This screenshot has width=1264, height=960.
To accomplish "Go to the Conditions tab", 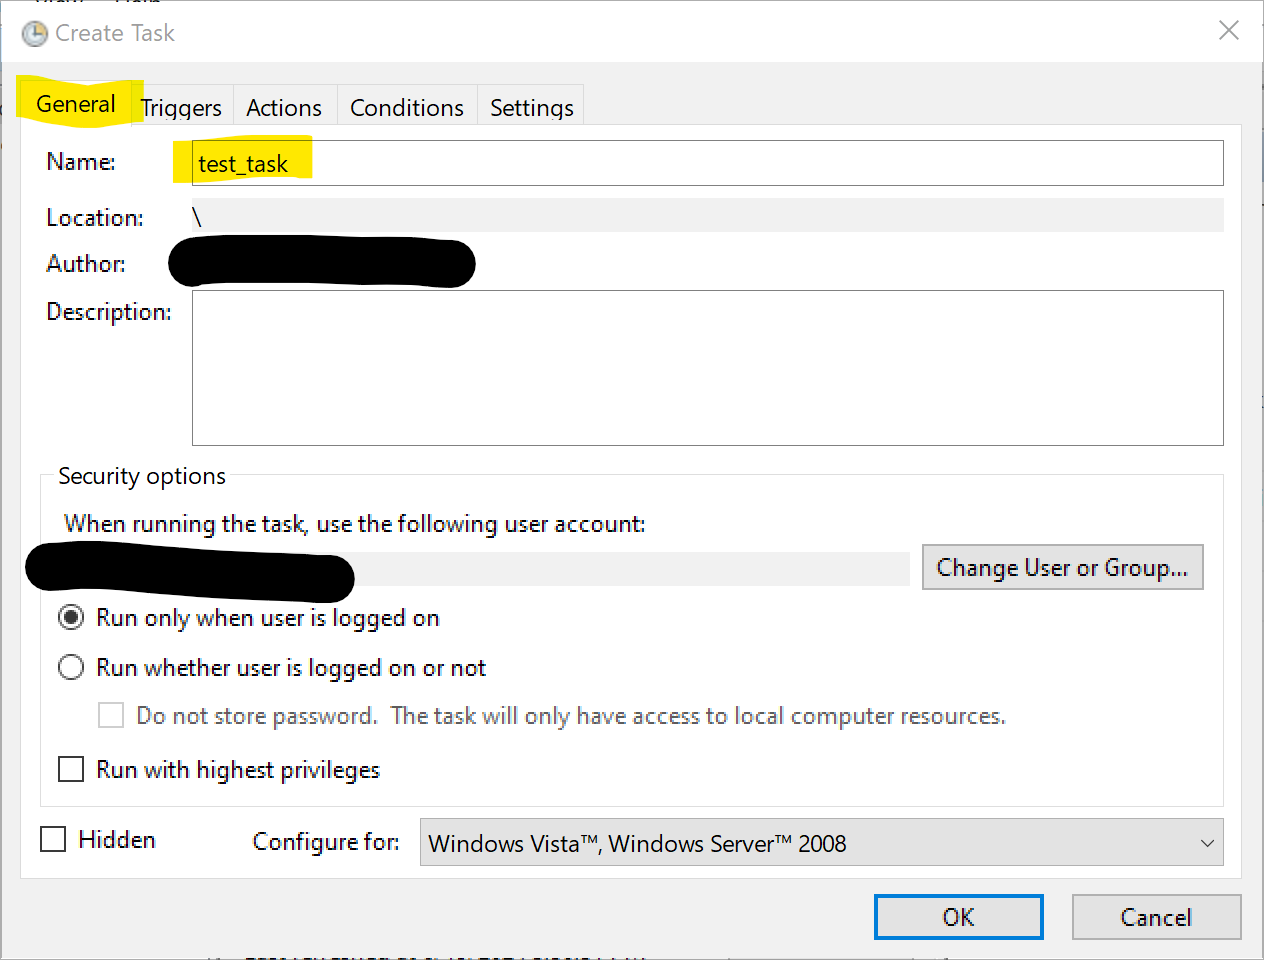I will click(407, 107).
